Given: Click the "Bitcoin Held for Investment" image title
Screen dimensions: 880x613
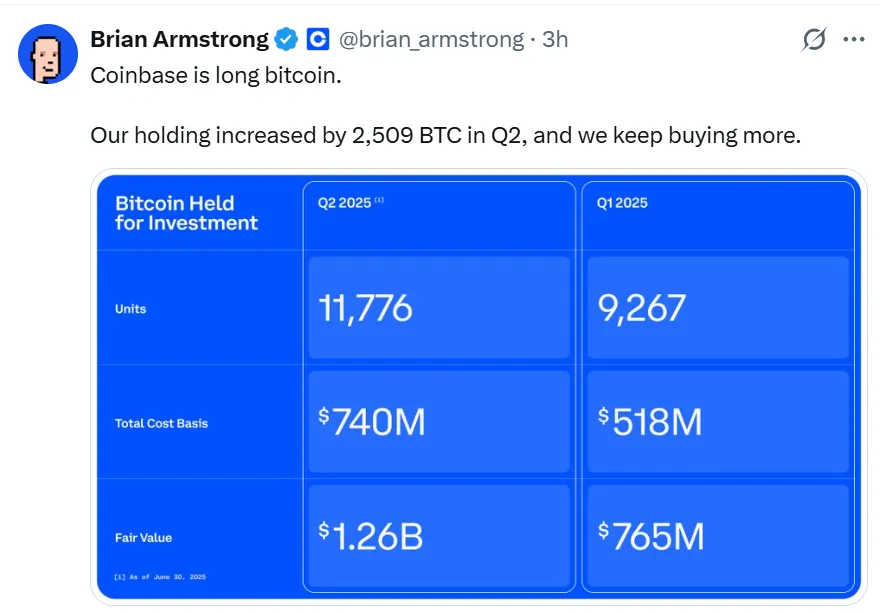Looking at the screenshot, I should pos(187,213).
